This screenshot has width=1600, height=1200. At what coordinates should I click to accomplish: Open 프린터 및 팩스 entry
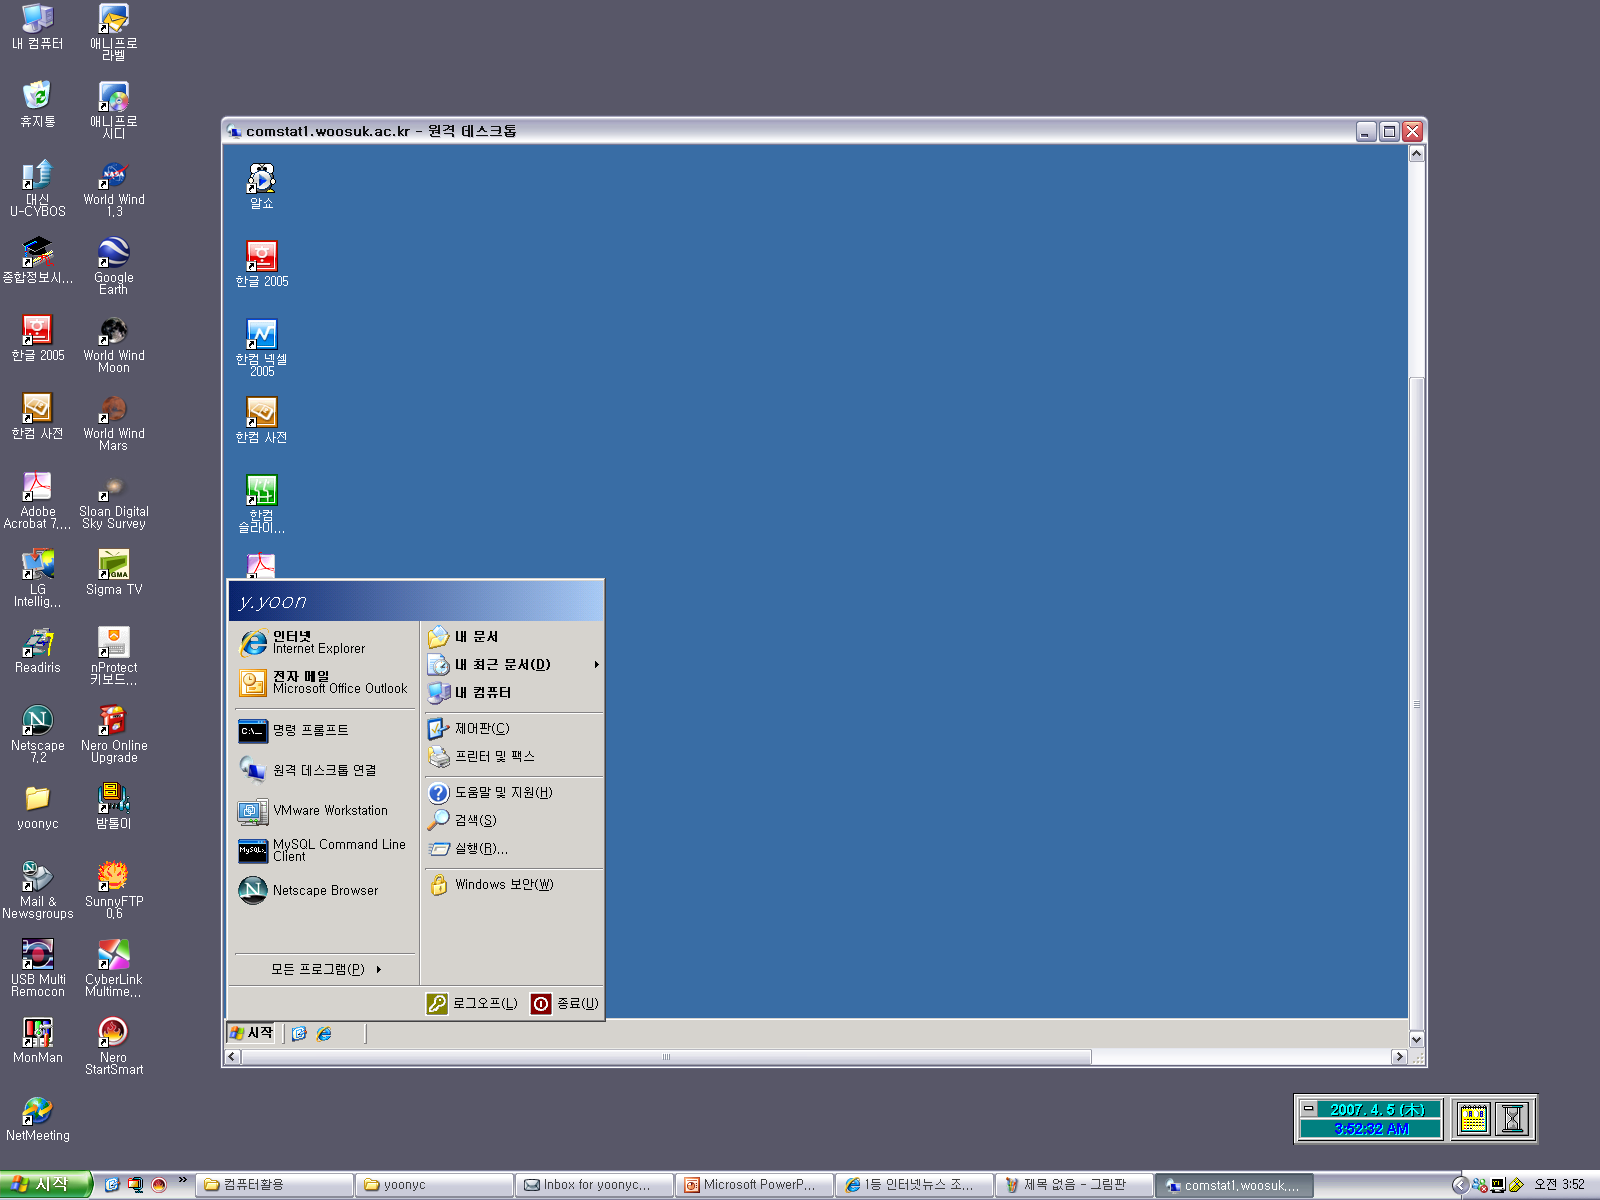click(x=513, y=756)
